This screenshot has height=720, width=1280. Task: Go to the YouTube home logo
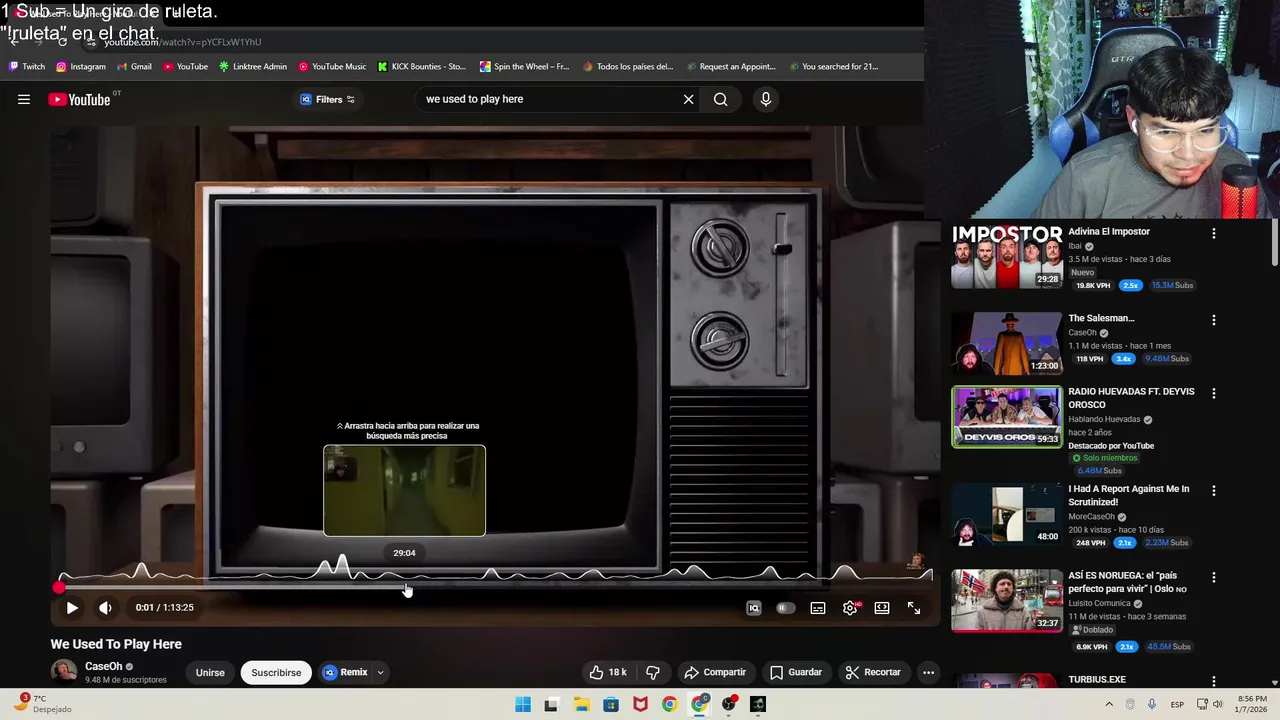[79, 99]
